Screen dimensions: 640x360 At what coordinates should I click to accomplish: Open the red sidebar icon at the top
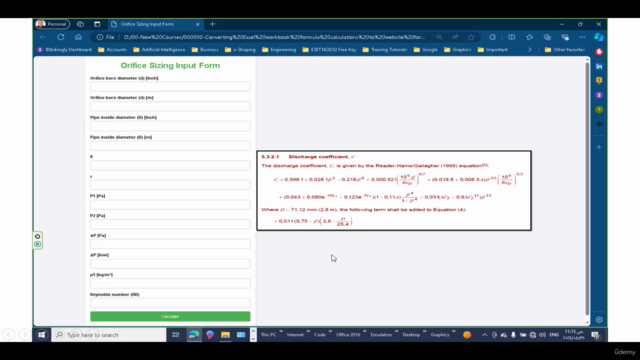(x=599, y=51)
